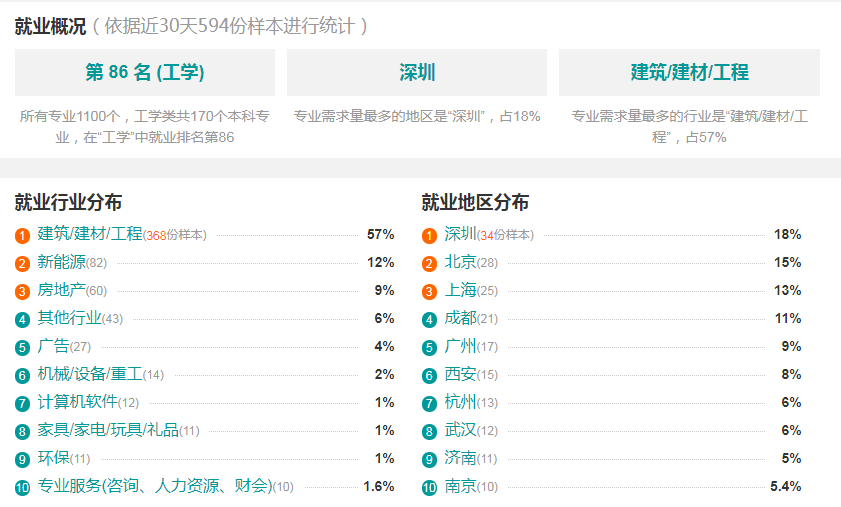Open the 机械/设备/重工 industry link
The image size is (841, 507).
click(90, 373)
